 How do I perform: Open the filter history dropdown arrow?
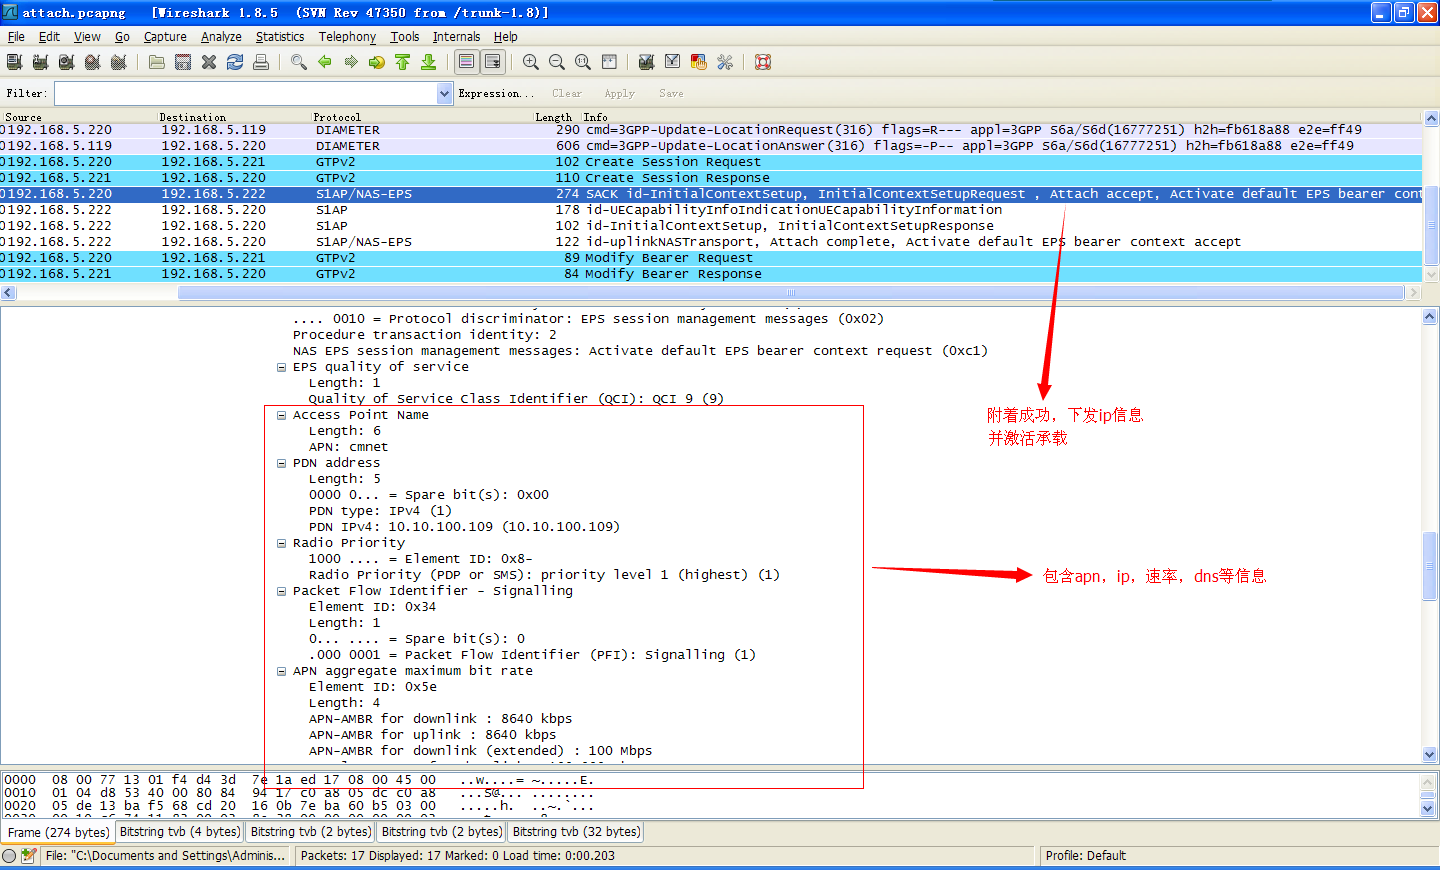(x=445, y=93)
